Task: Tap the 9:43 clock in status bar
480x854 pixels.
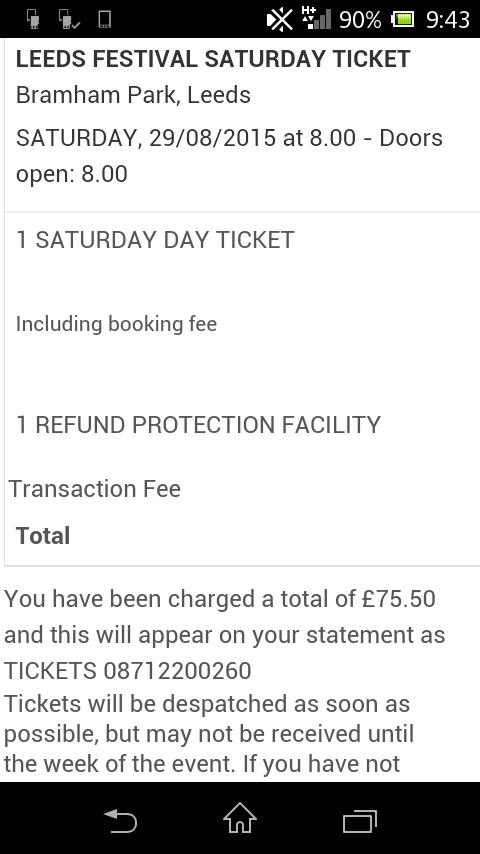Action: click(447, 20)
